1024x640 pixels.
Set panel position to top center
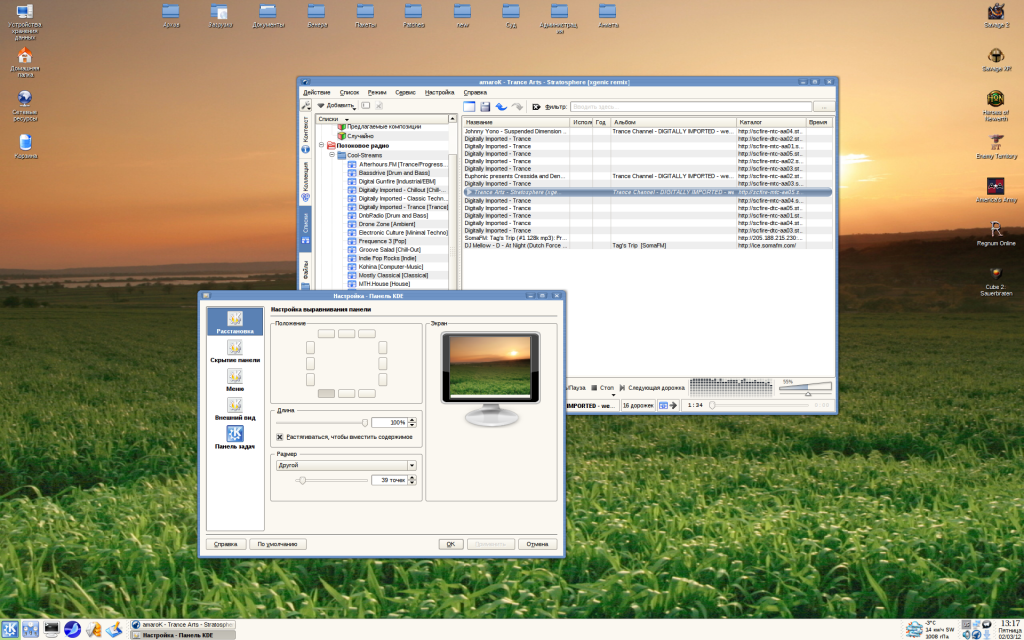pos(347,334)
